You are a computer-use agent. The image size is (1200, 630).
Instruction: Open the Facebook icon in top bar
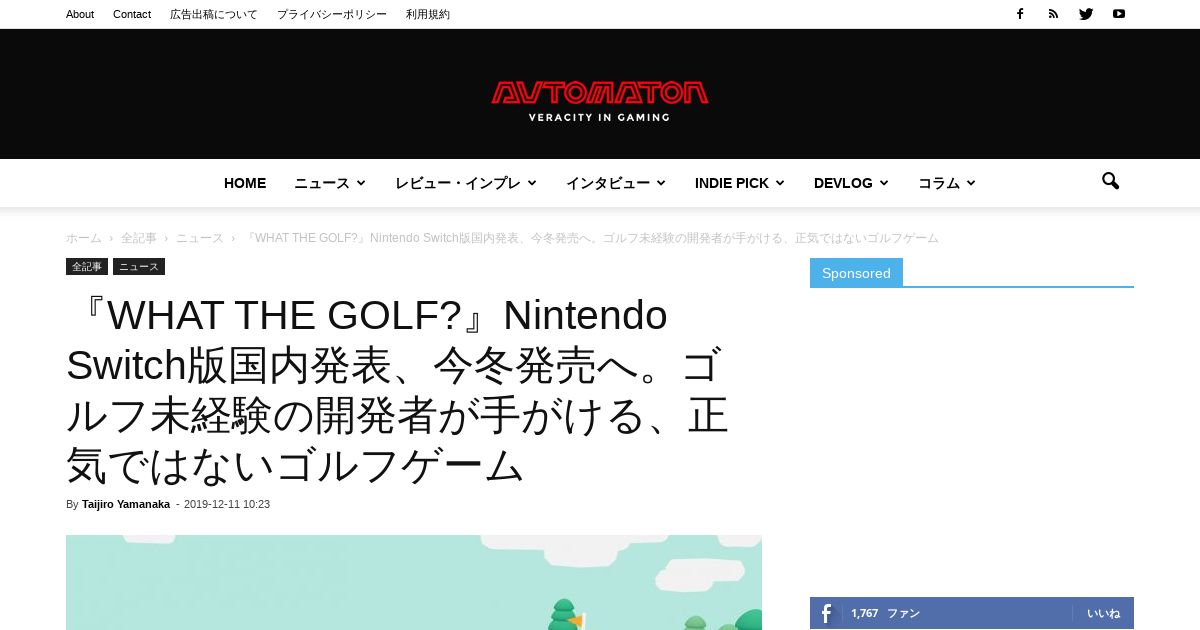click(1020, 14)
